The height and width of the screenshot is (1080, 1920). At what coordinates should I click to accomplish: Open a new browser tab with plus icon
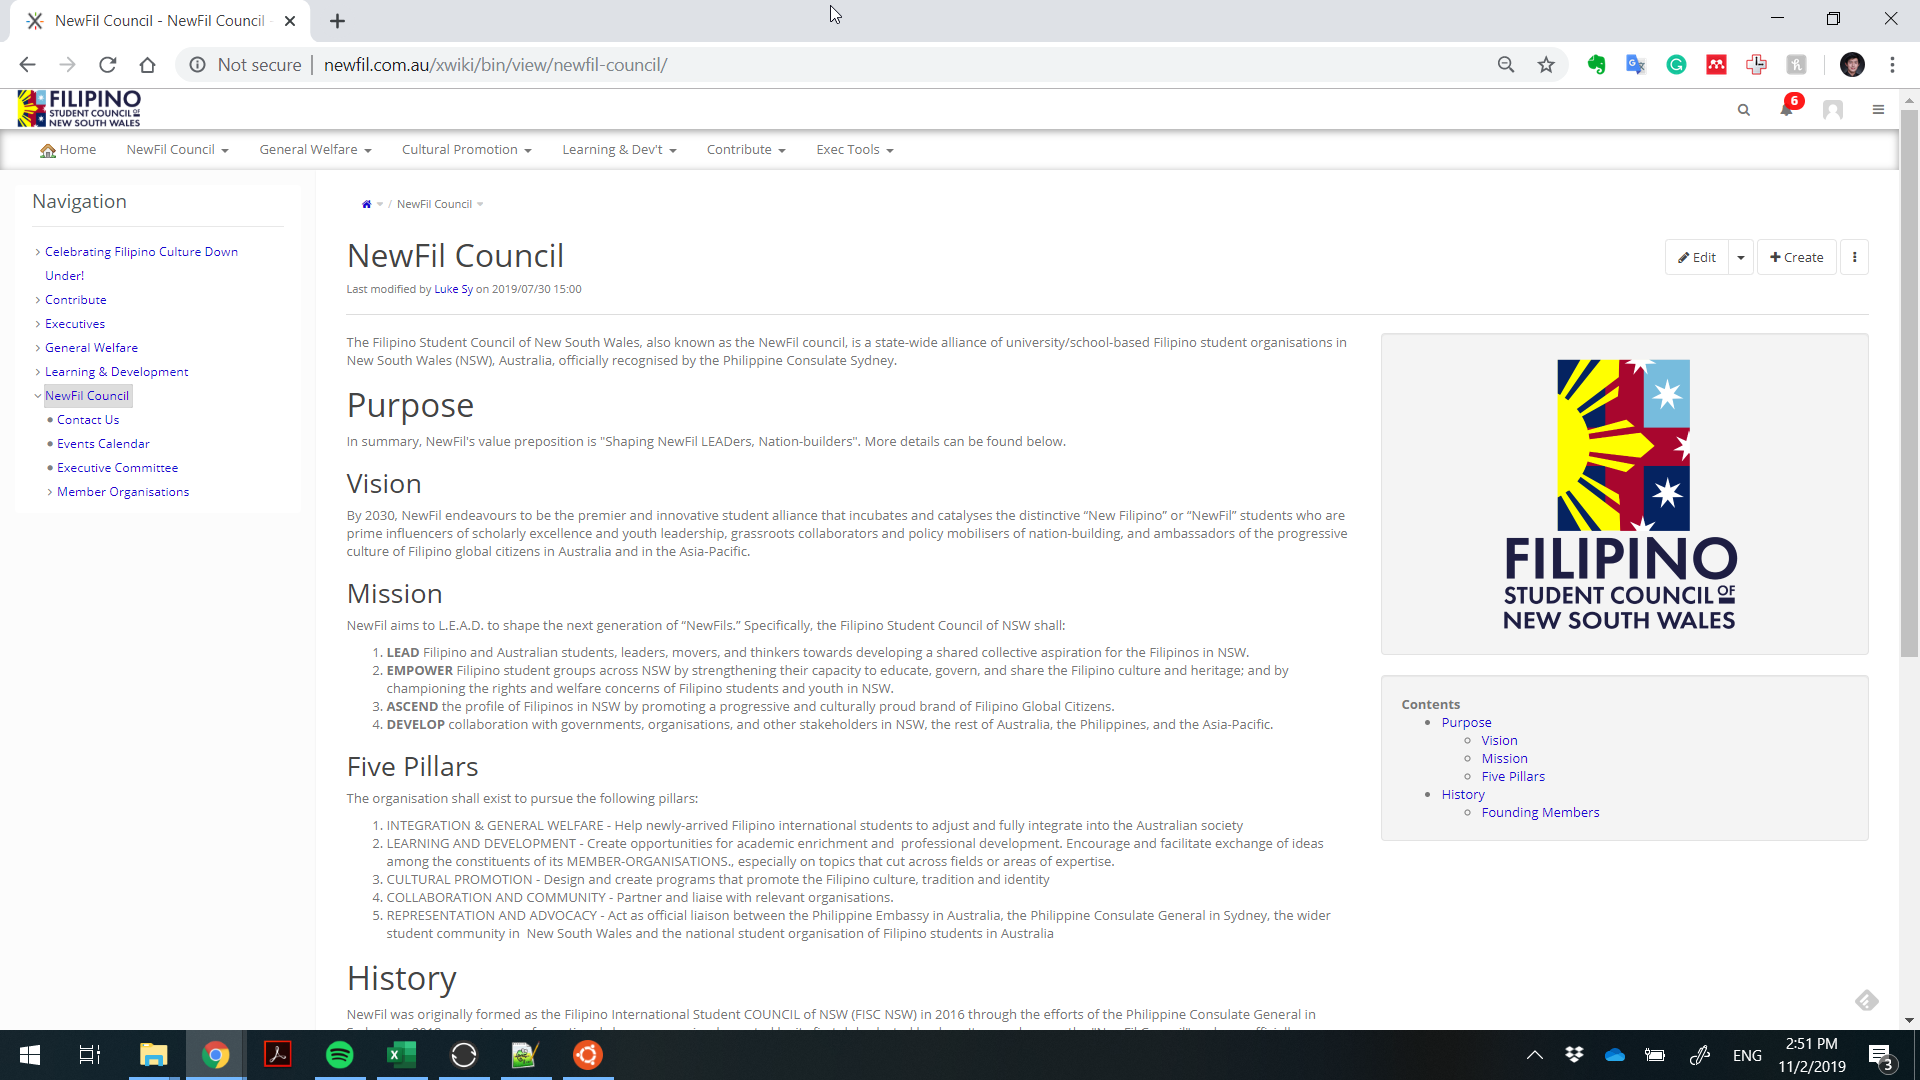click(x=337, y=21)
